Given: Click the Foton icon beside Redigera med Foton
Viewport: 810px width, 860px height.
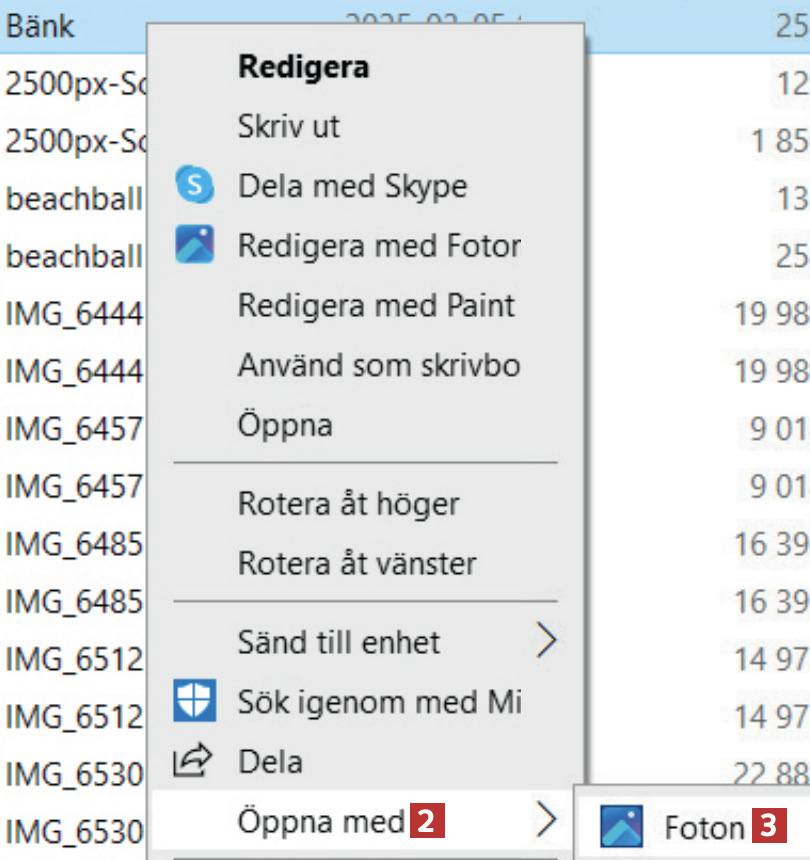Looking at the screenshot, I should (194, 245).
